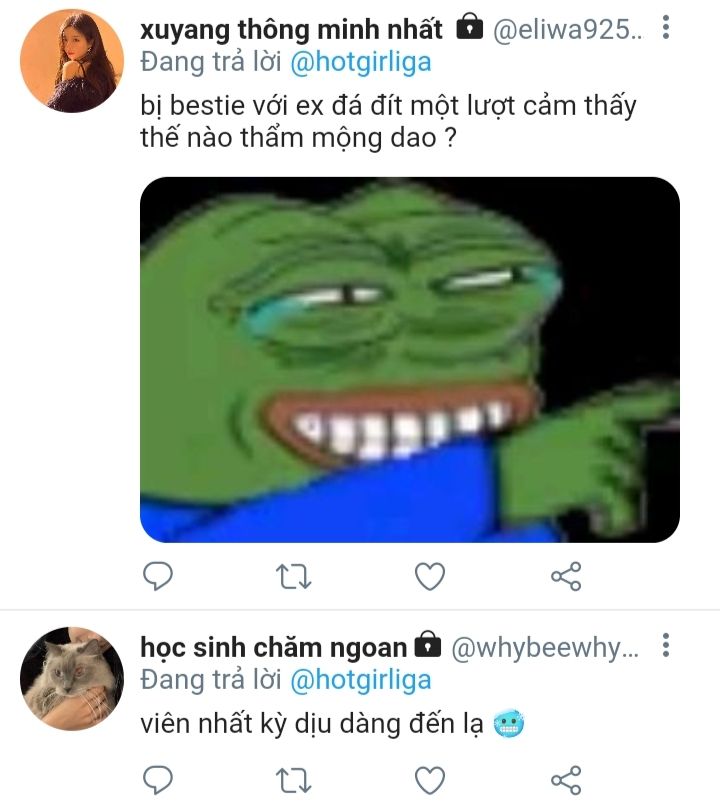Open the học sinh chăm ngoan display name

click(x=274, y=647)
